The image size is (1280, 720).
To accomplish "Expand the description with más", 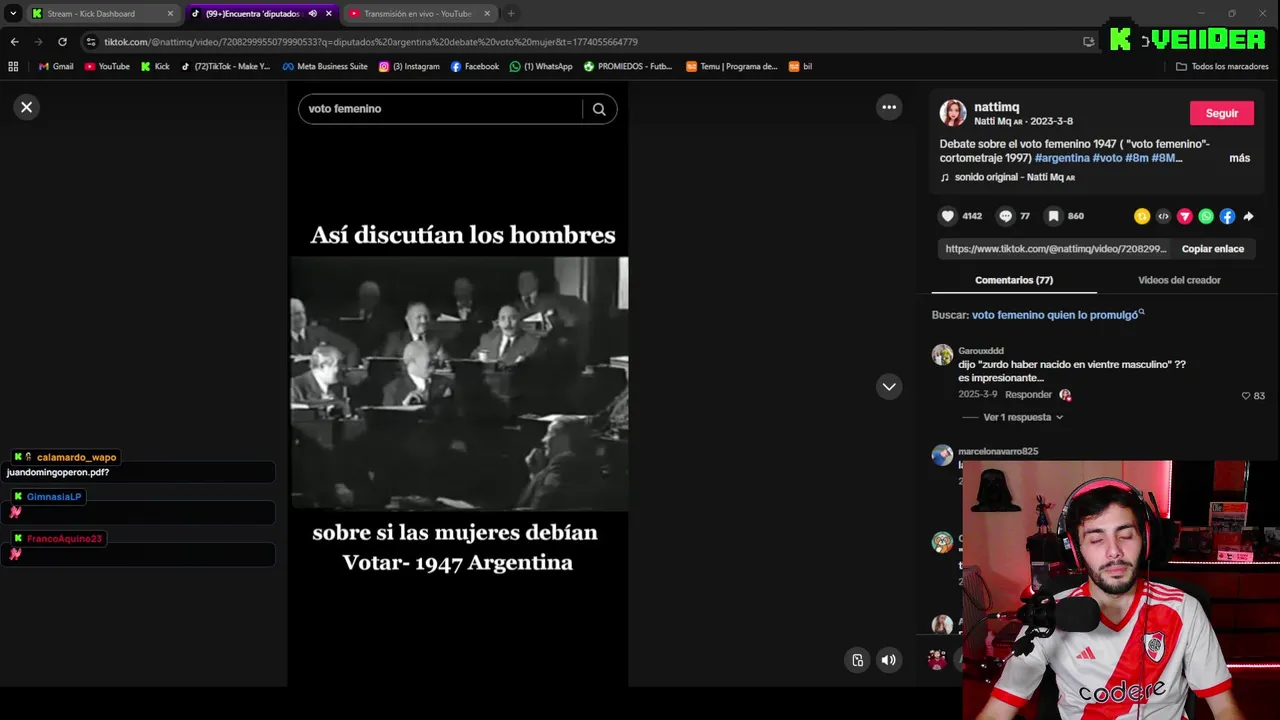I will point(1239,158).
